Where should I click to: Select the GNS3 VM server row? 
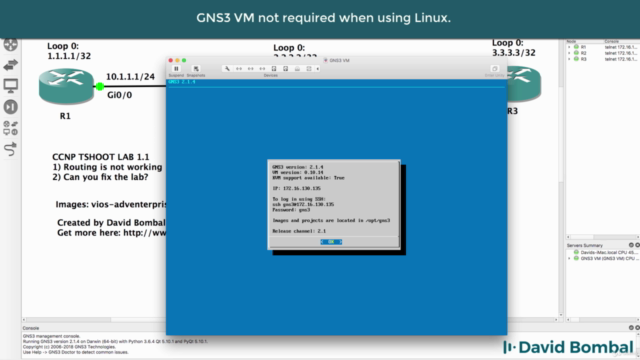602,258
